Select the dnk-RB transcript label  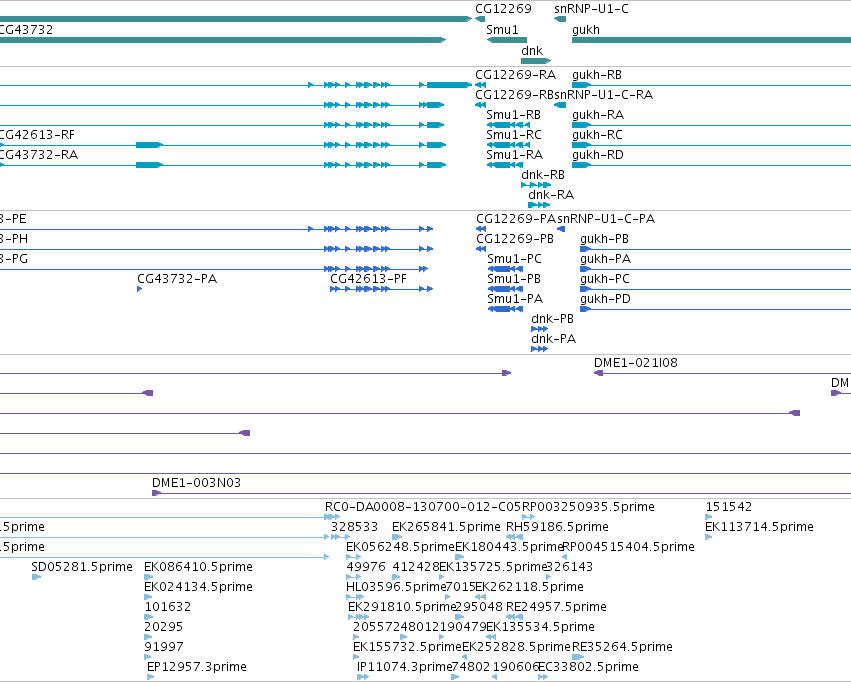coord(543,175)
